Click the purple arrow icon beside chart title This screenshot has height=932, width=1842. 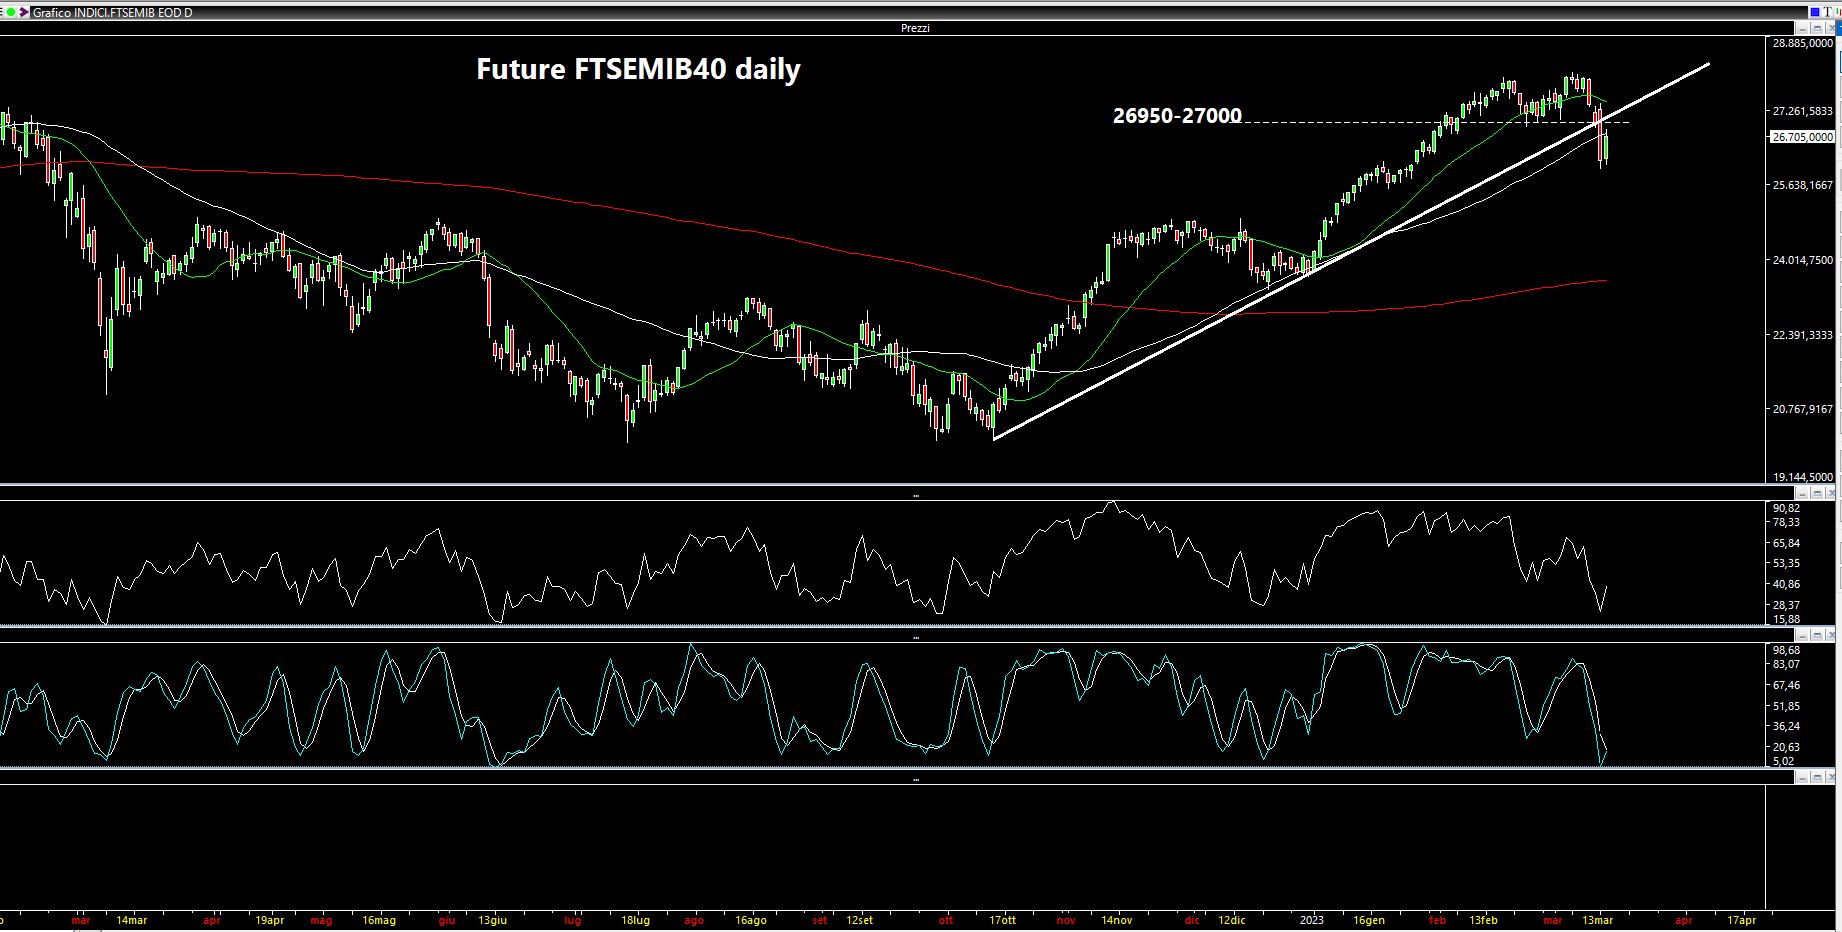pyautogui.click(x=24, y=12)
